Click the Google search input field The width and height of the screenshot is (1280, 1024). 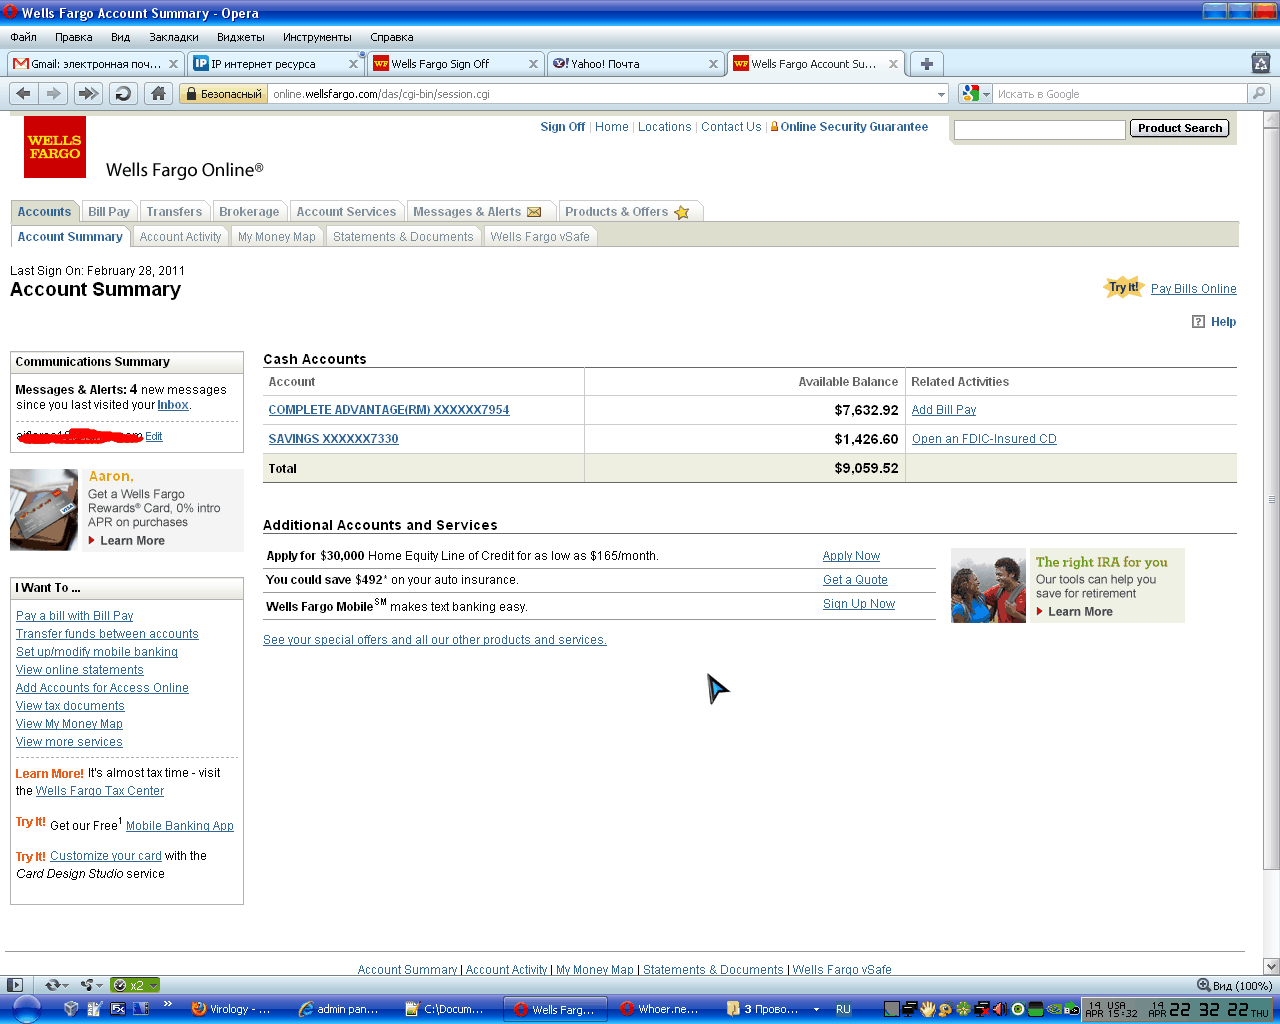tap(1119, 94)
